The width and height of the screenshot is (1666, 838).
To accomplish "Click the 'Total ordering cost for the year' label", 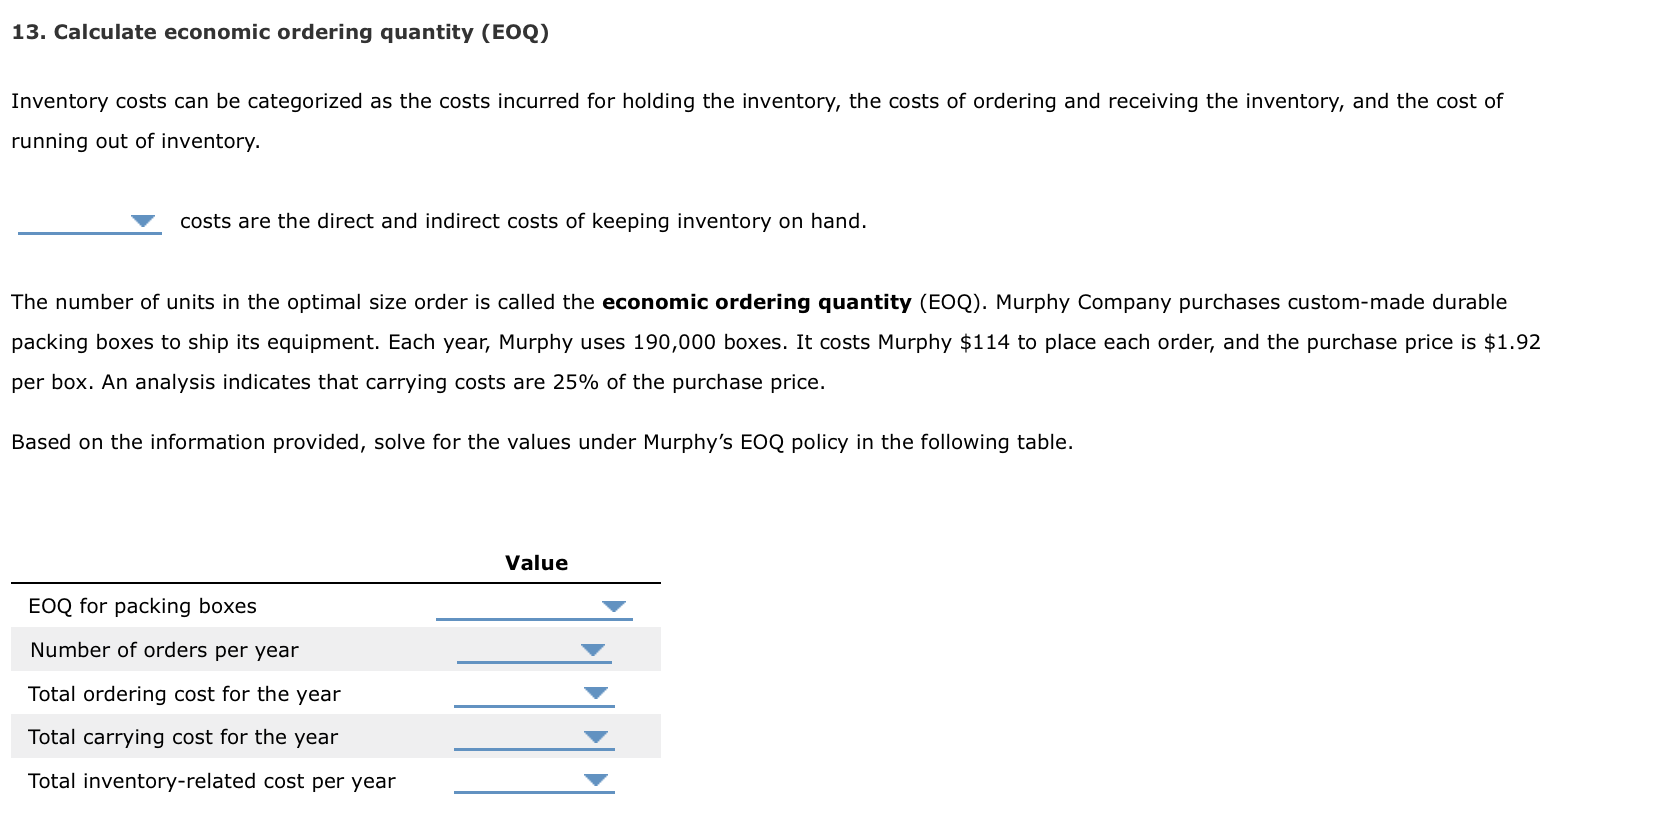I will coord(184,693).
